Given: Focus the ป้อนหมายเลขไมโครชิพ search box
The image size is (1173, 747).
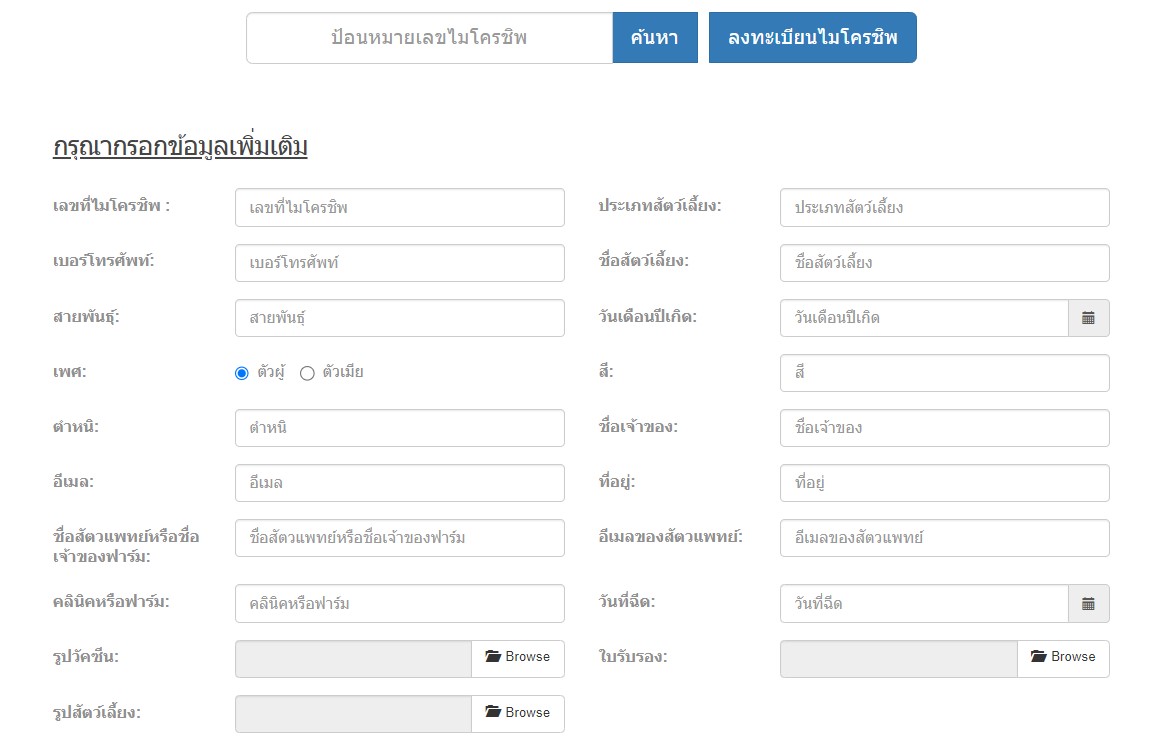Looking at the screenshot, I should coord(429,38).
